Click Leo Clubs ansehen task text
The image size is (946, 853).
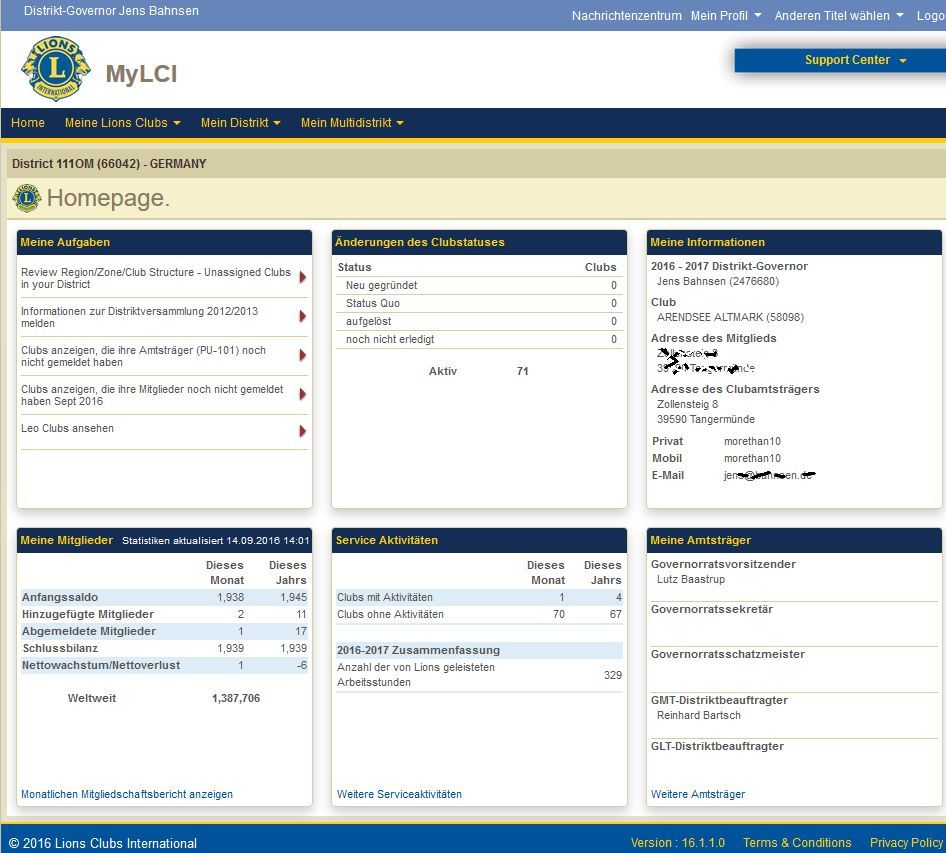coord(68,428)
